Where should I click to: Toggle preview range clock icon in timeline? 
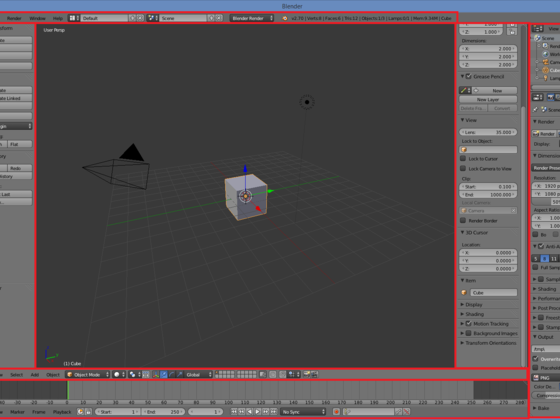pyautogui.click(x=80, y=412)
